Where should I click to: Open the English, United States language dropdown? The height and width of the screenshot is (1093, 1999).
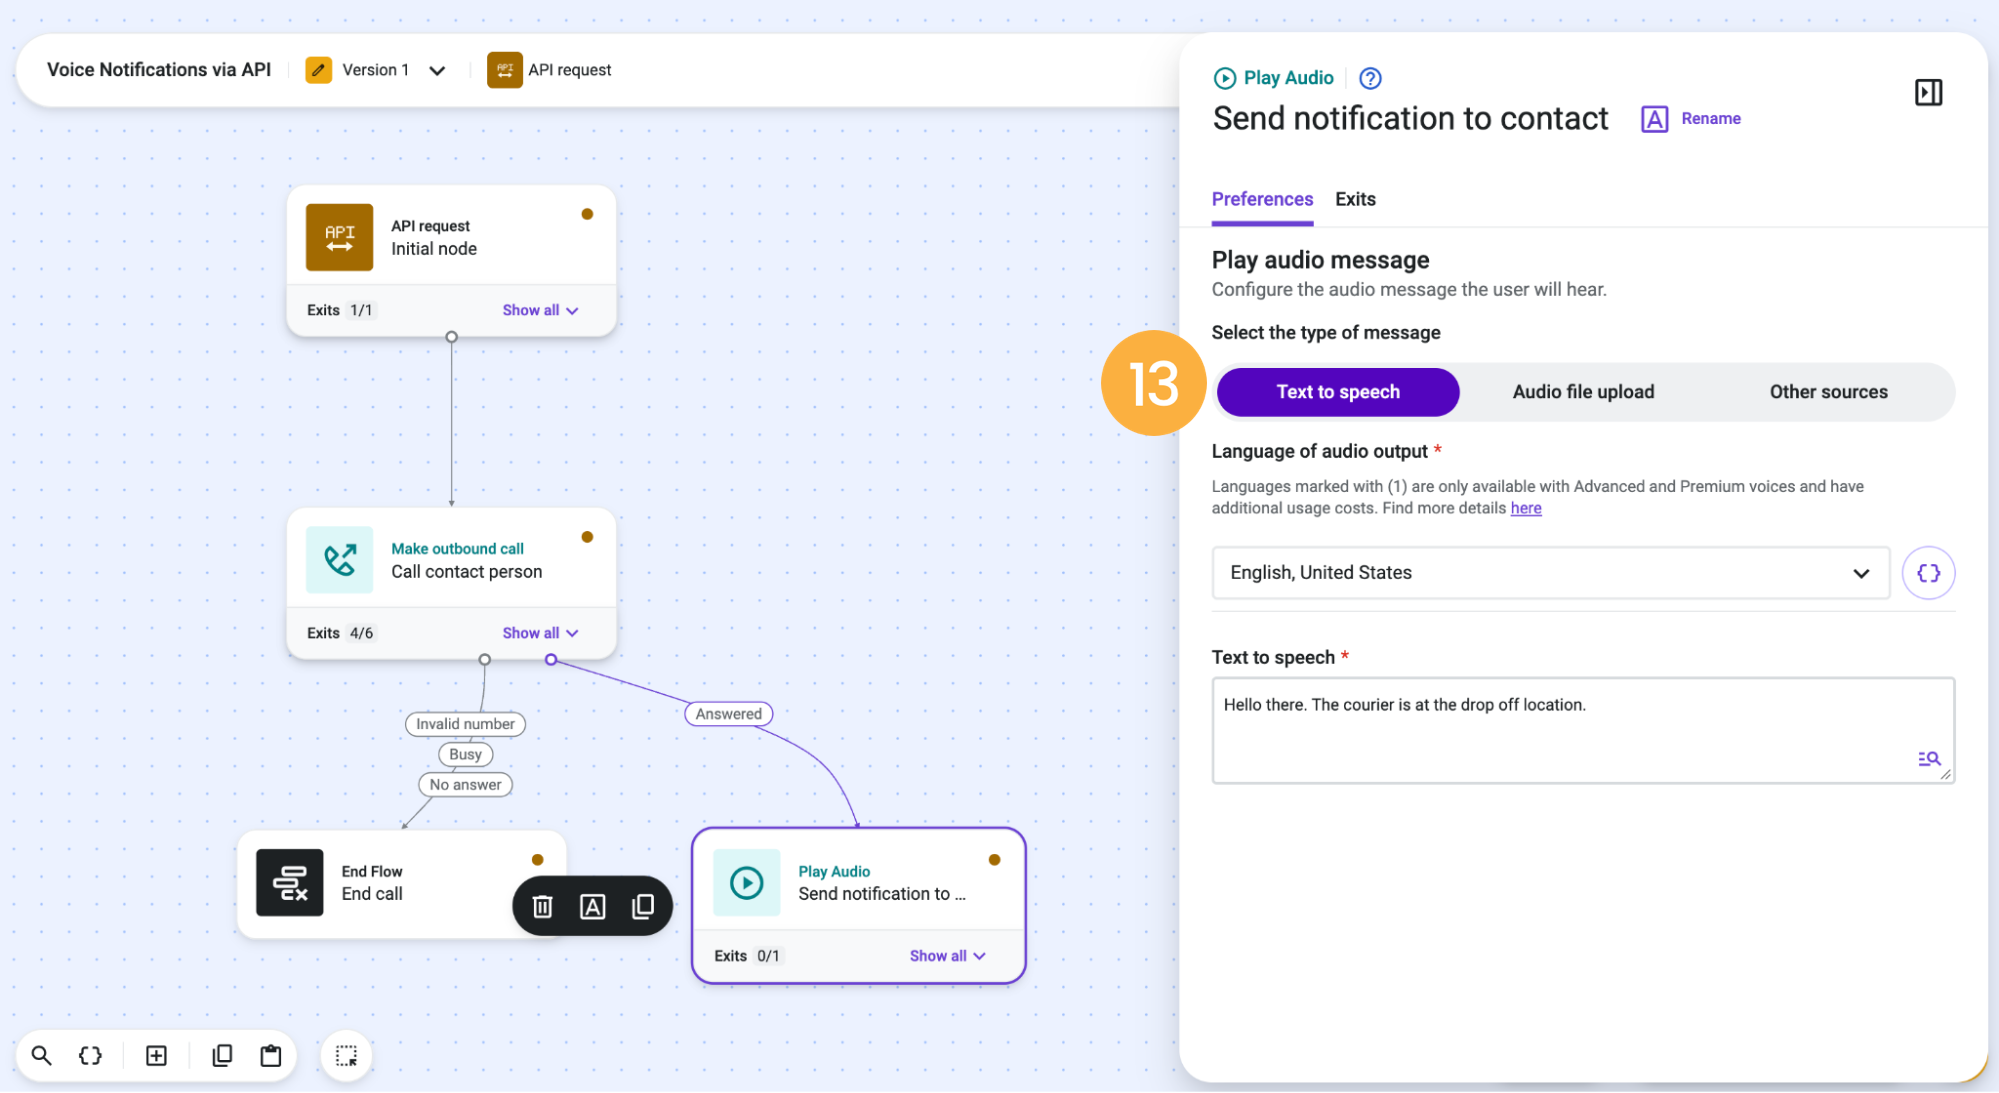coord(1550,572)
